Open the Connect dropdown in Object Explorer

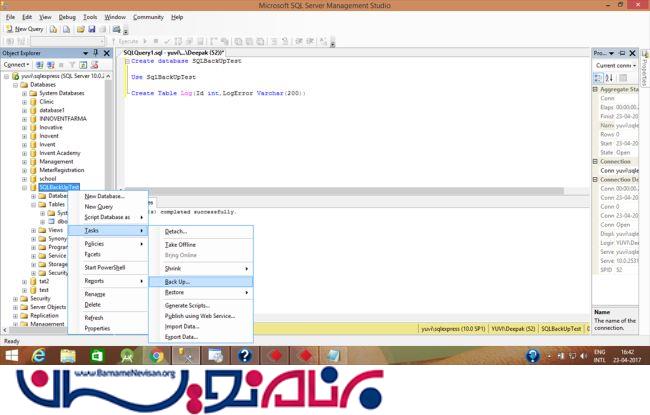16,64
